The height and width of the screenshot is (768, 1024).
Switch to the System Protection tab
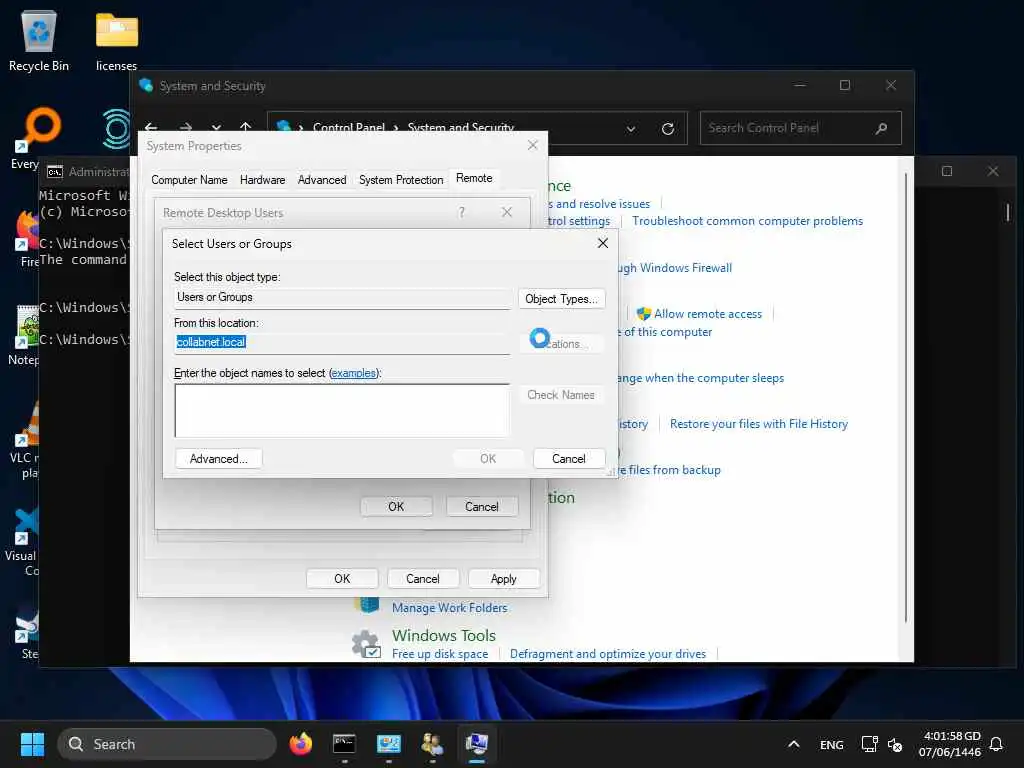pyautogui.click(x=401, y=180)
